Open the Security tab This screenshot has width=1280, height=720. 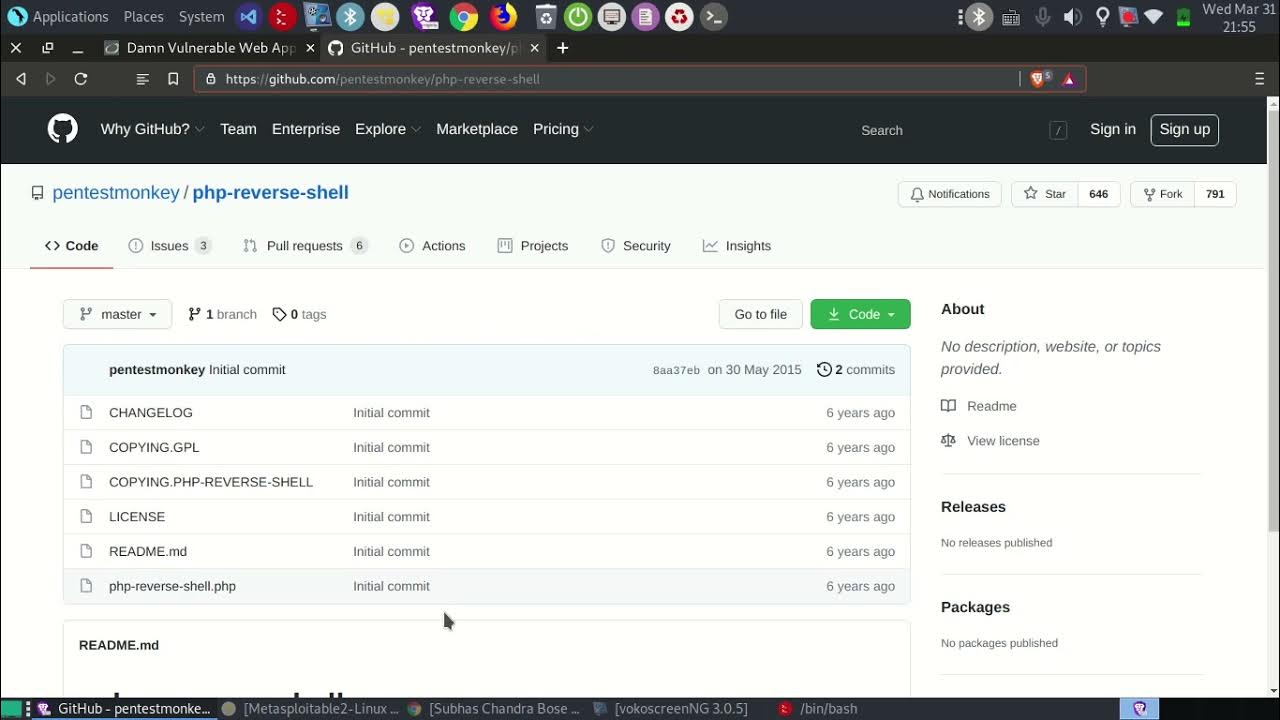(636, 246)
